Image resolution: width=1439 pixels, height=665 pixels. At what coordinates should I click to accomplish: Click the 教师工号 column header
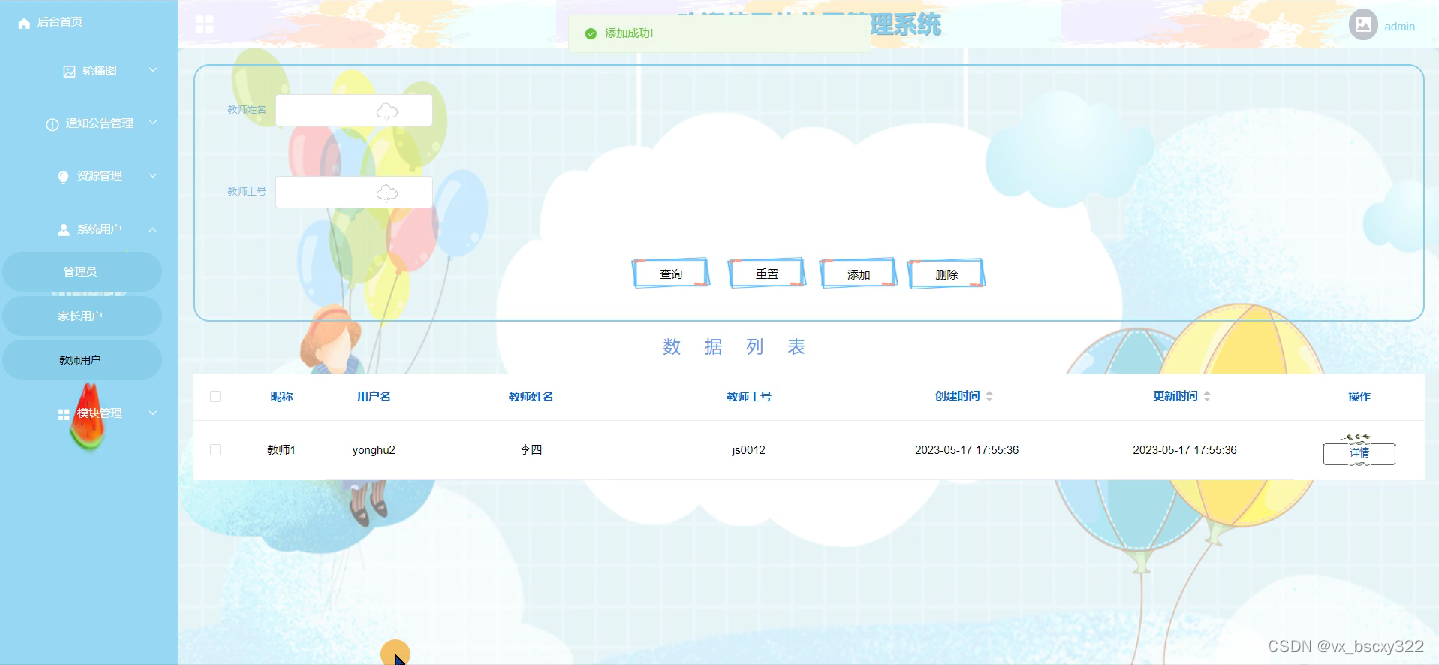(749, 397)
